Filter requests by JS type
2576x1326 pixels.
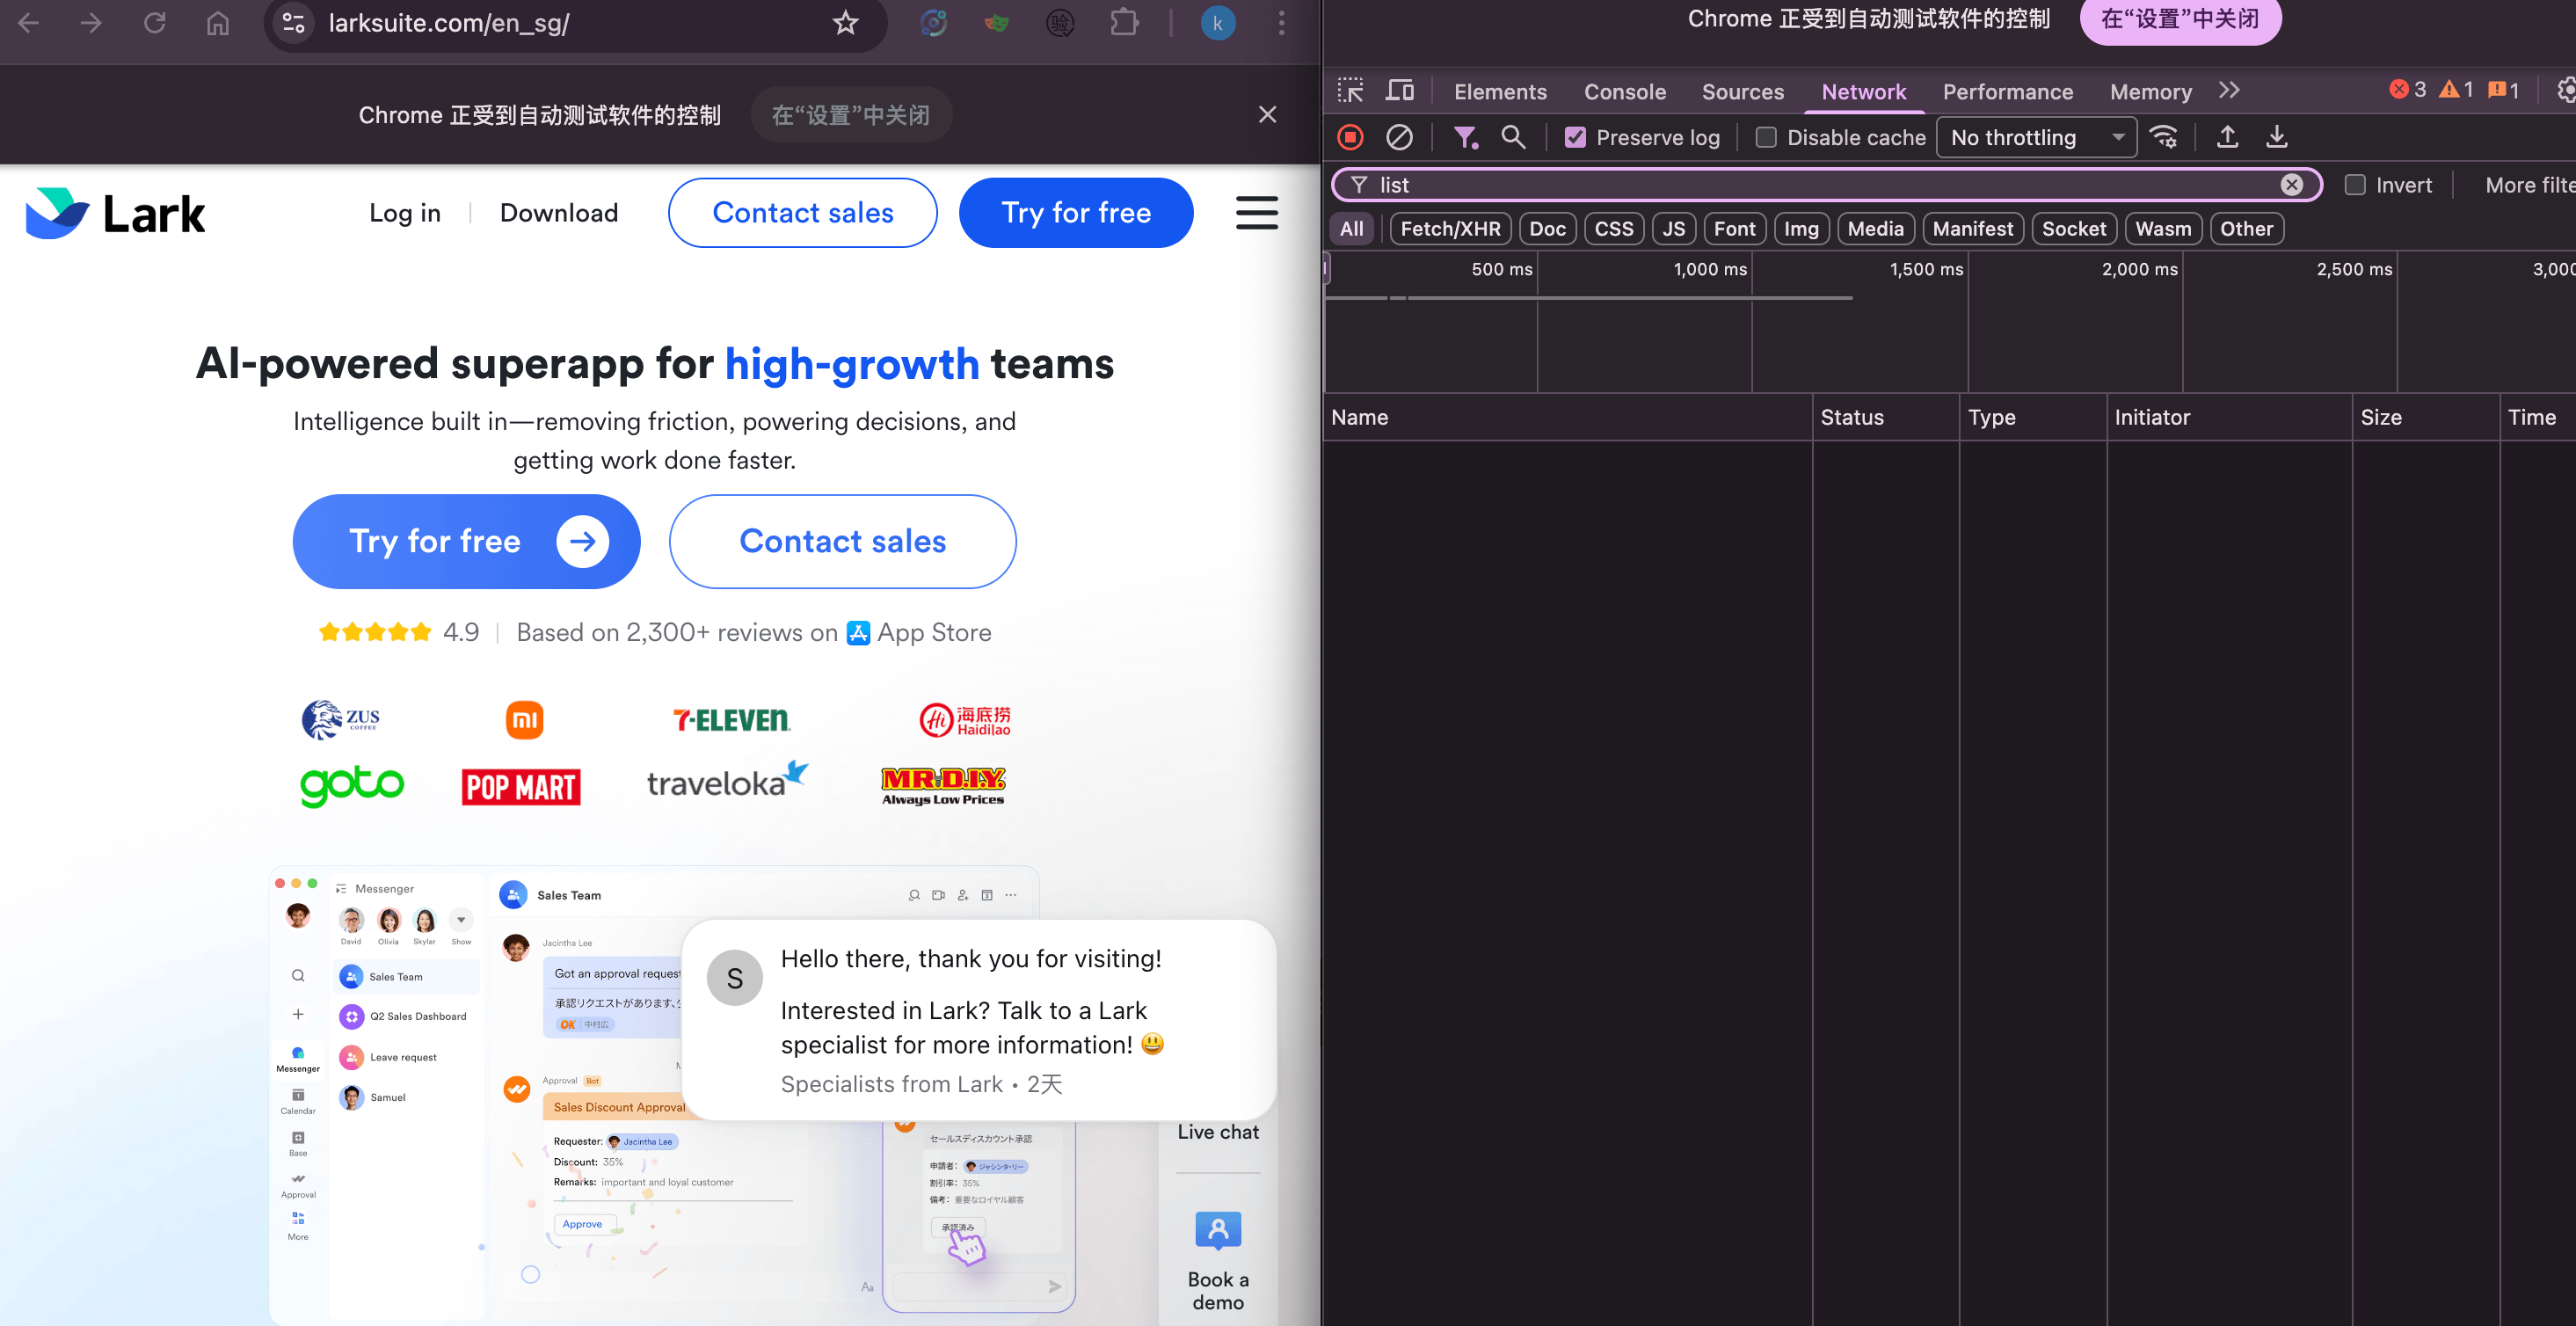(1673, 229)
